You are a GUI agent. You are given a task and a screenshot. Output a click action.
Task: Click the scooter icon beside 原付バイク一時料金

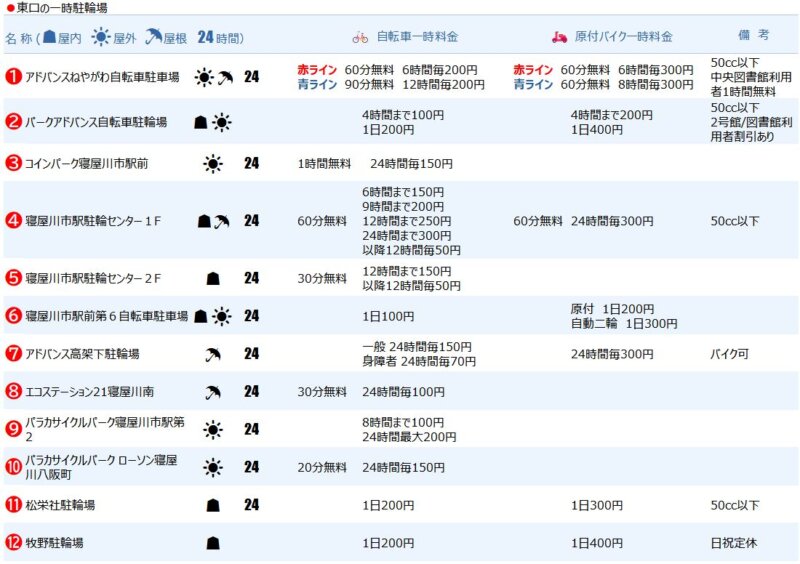560,38
